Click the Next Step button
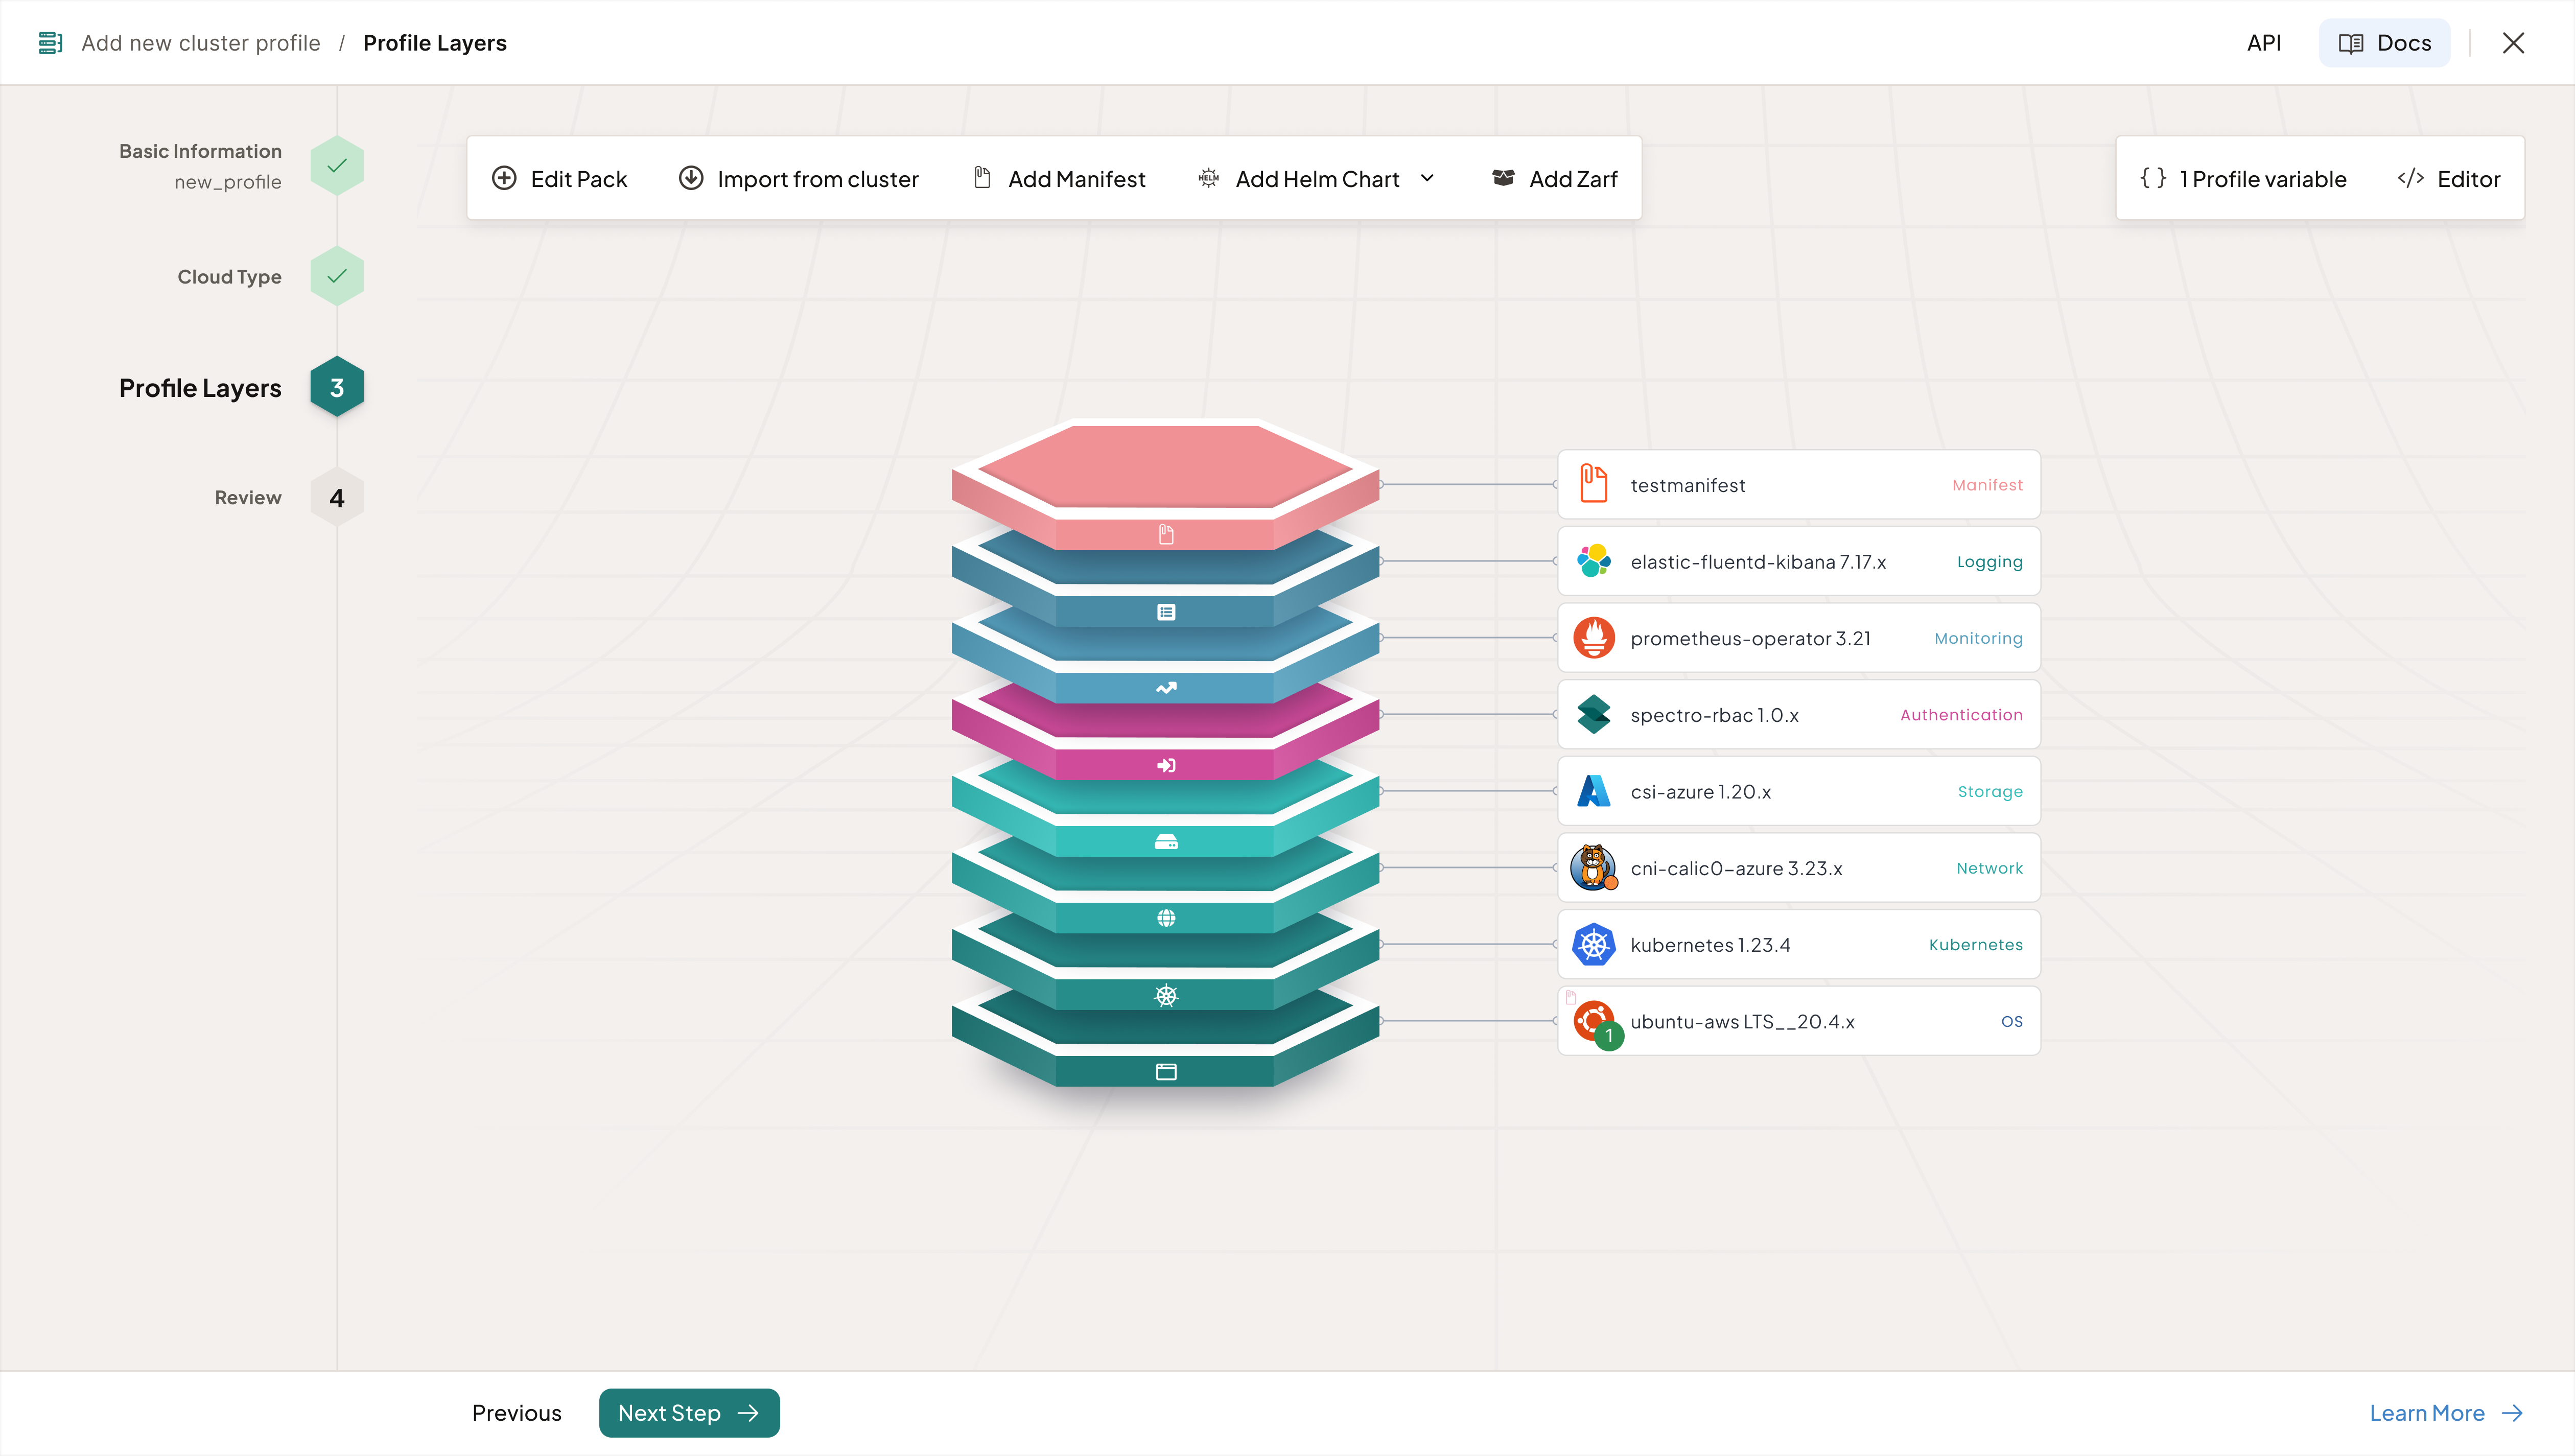 pos(688,1412)
